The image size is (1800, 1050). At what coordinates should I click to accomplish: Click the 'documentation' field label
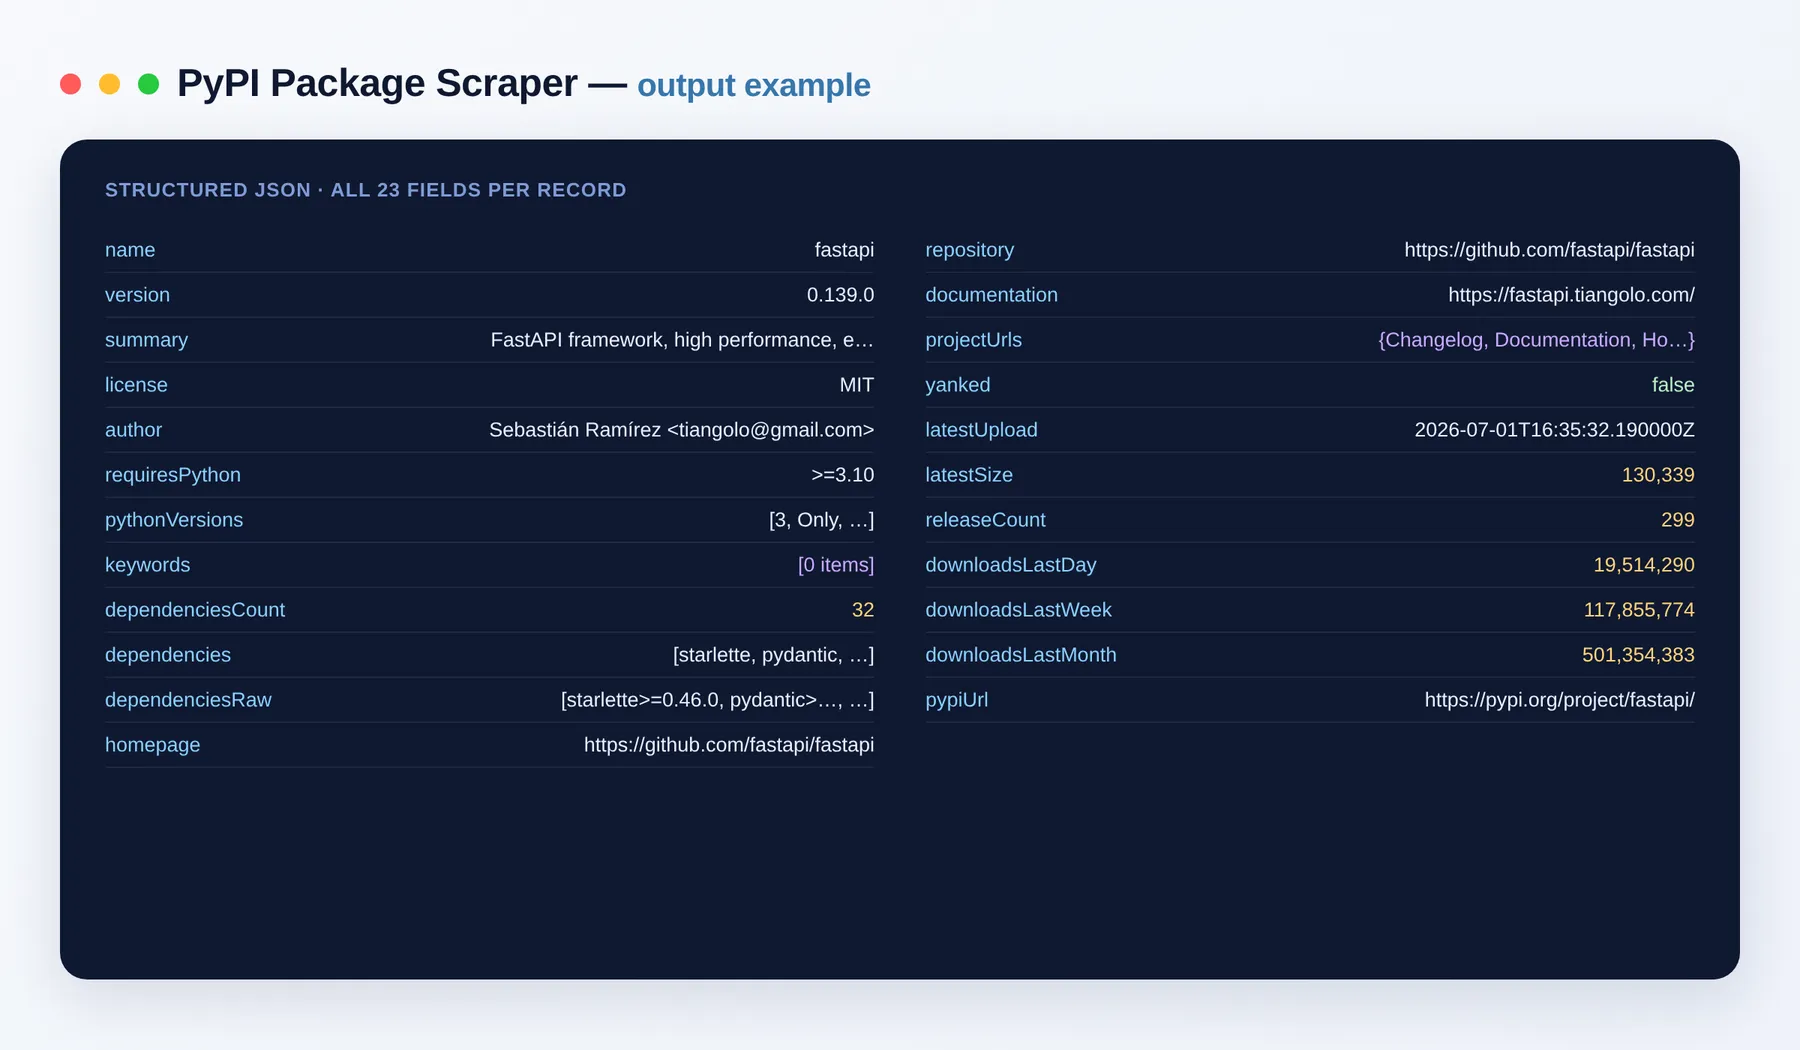tap(991, 295)
